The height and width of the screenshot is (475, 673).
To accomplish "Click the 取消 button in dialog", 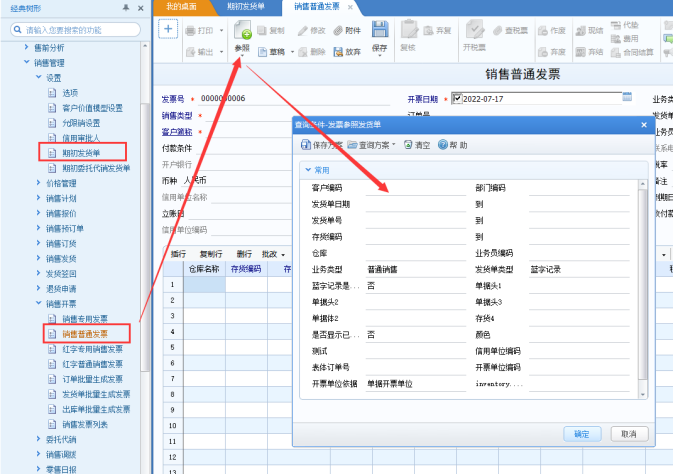I will pyautogui.click(x=629, y=434).
